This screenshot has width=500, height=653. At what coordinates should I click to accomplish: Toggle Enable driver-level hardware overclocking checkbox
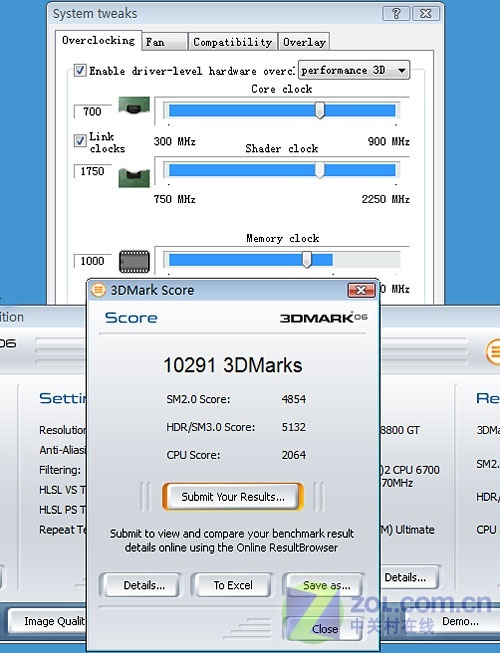(80, 70)
